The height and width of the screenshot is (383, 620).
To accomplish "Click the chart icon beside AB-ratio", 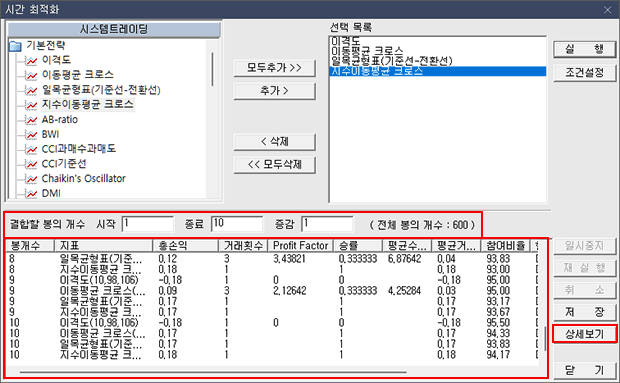I will coord(31,120).
